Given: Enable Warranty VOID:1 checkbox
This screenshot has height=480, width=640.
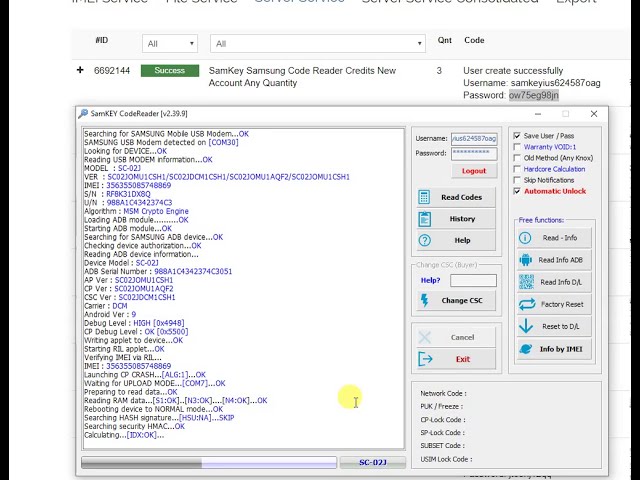Looking at the screenshot, I should click(x=517, y=147).
